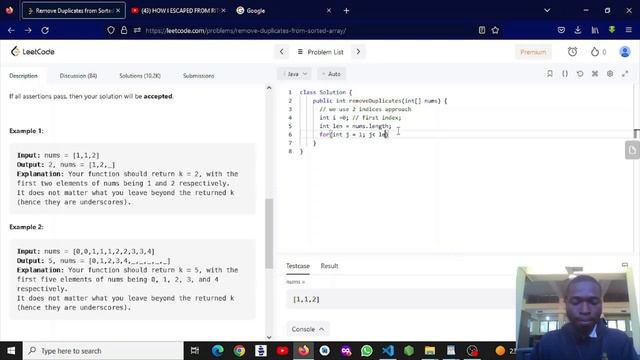Switch to the Solutions tab
This screenshot has height=360, width=640.
click(140, 76)
